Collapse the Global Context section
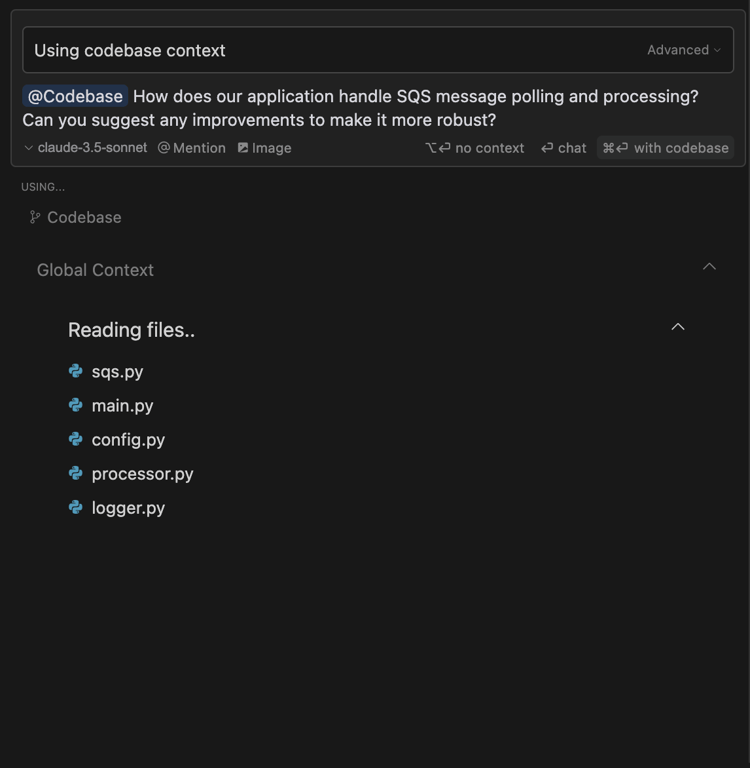This screenshot has height=768, width=750. [709, 266]
